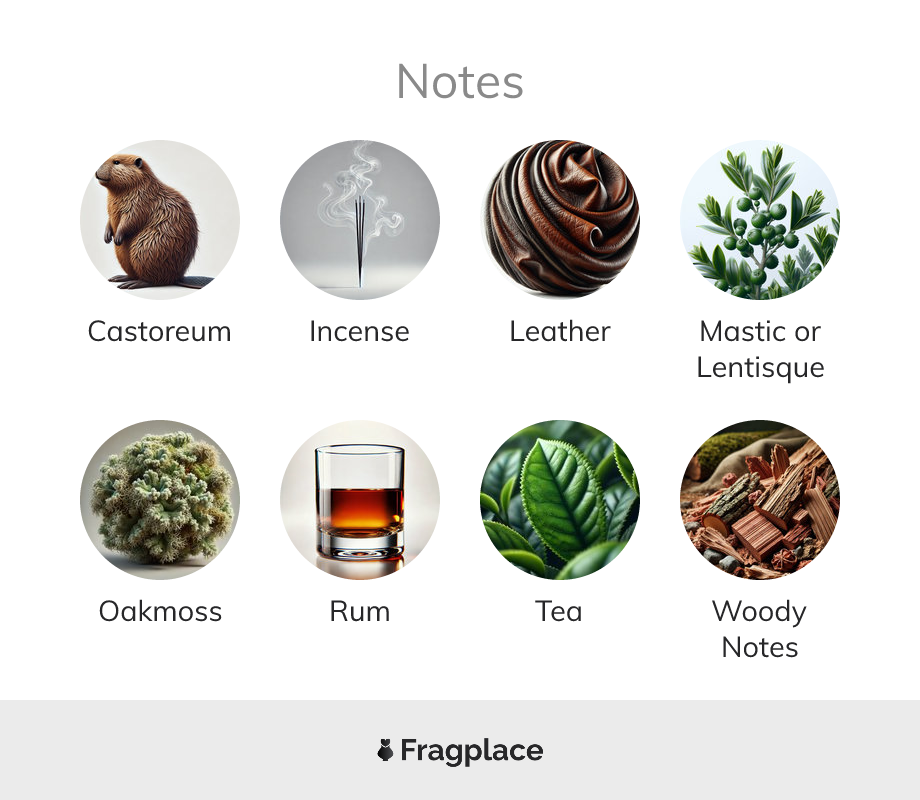Image resolution: width=920 pixels, height=800 pixels.
Task: Open the Woody Notes text label
Action: coord(760,630)
